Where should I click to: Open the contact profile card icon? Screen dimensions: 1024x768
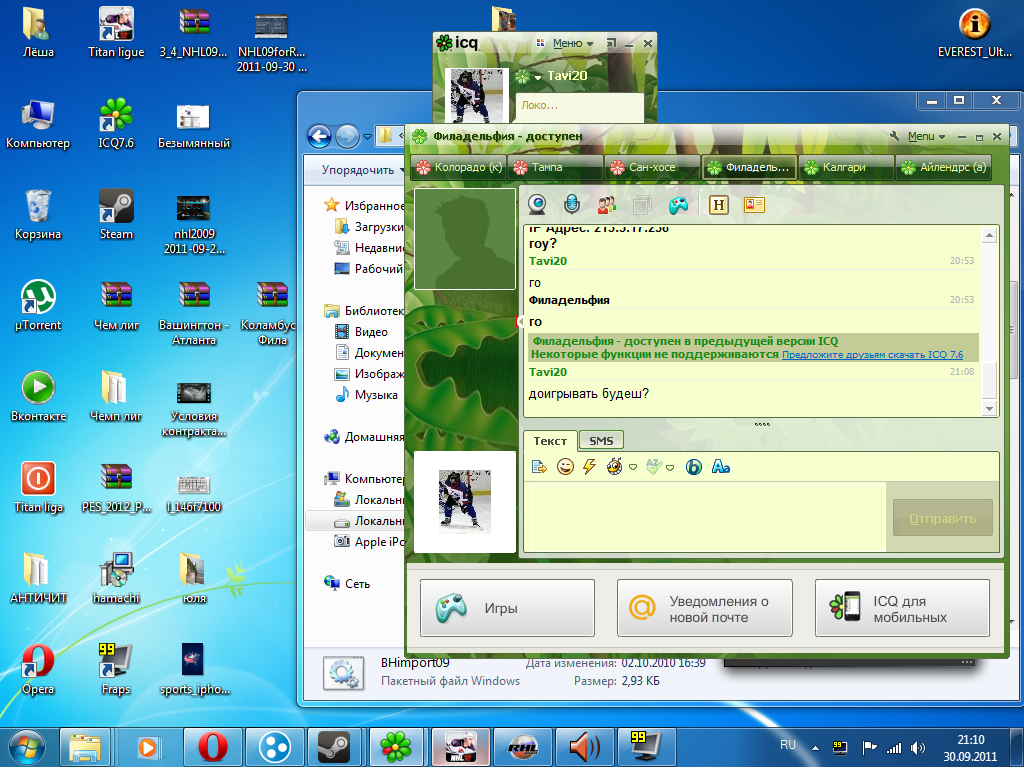coord(754,205)
